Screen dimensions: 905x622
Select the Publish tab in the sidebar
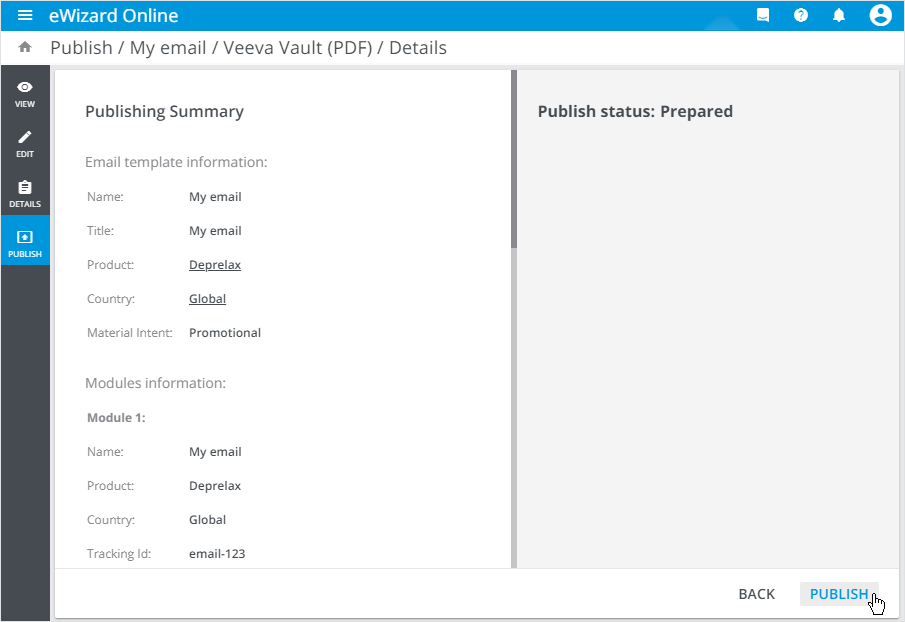pyautogui.click(x=25, y=243)
